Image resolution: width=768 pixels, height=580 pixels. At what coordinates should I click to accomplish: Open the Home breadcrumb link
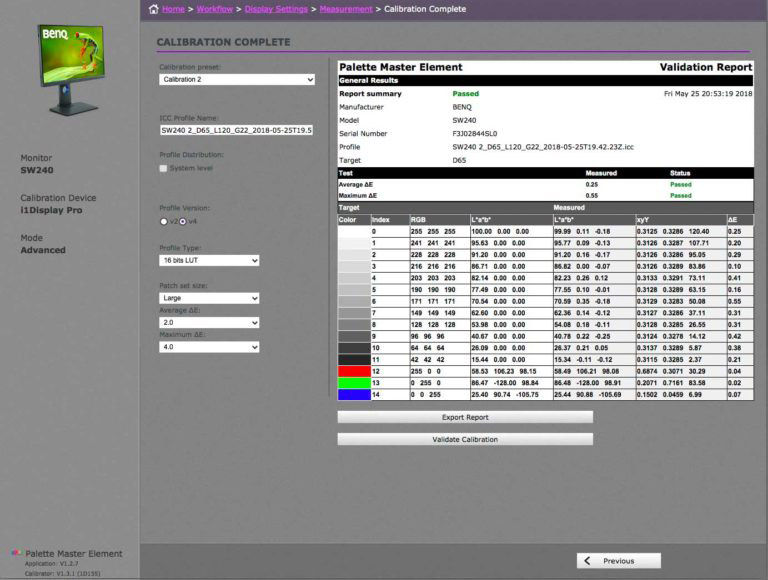(x=173, y=9)
